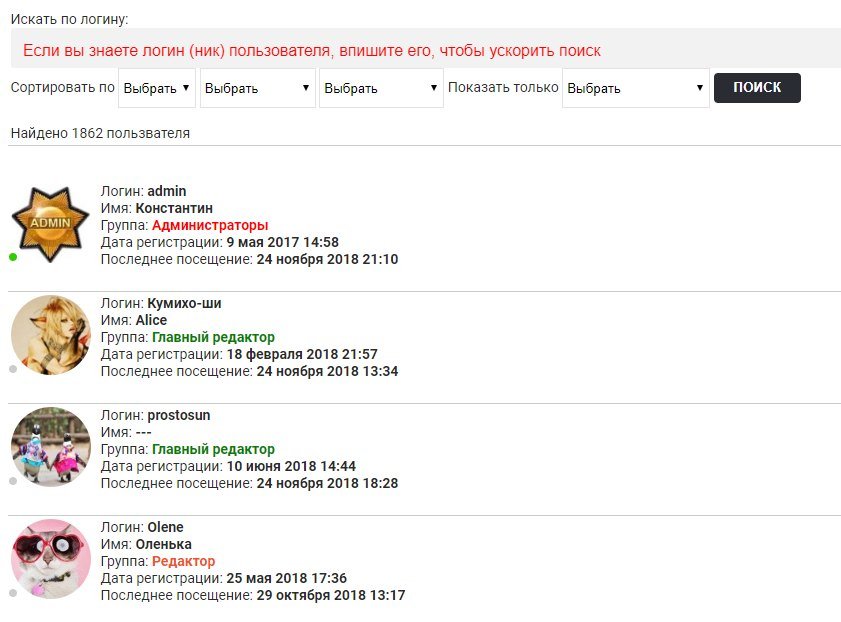Click last visit '29 октября 2018 13:17'

331,596
